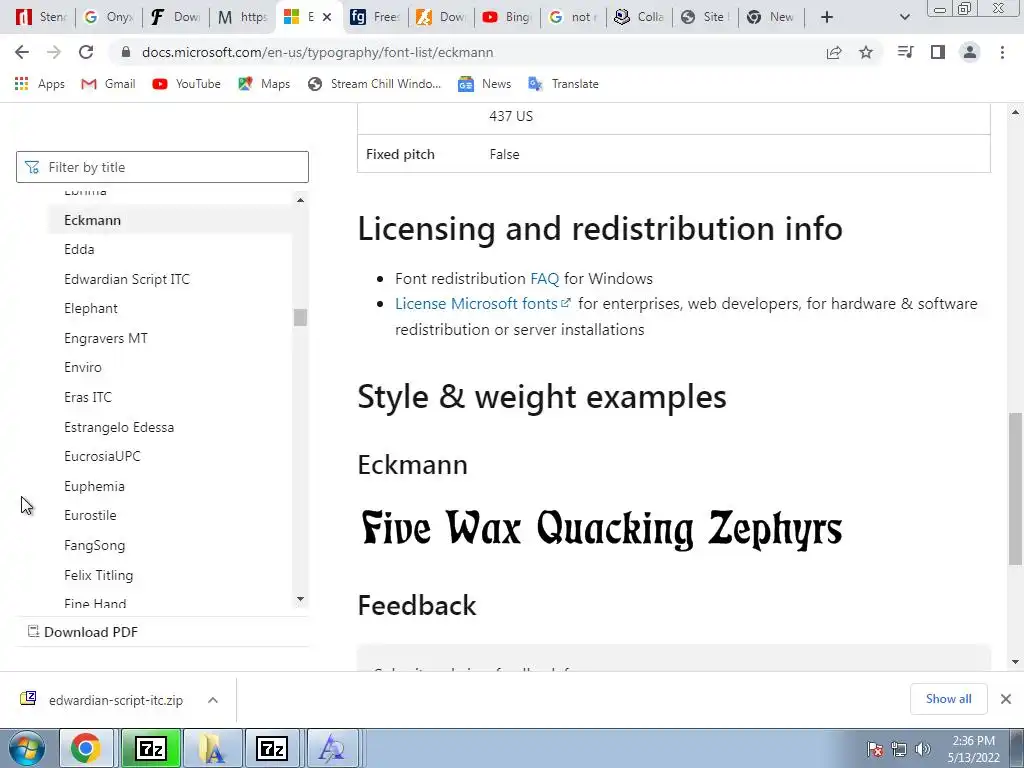Click the taskbar clock showing 2:36 PM

(973, 749)
